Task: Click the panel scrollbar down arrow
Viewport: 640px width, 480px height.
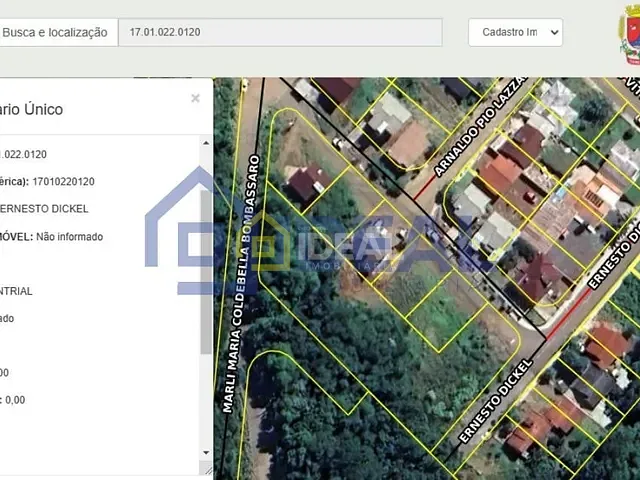Action: click(206, 453)
